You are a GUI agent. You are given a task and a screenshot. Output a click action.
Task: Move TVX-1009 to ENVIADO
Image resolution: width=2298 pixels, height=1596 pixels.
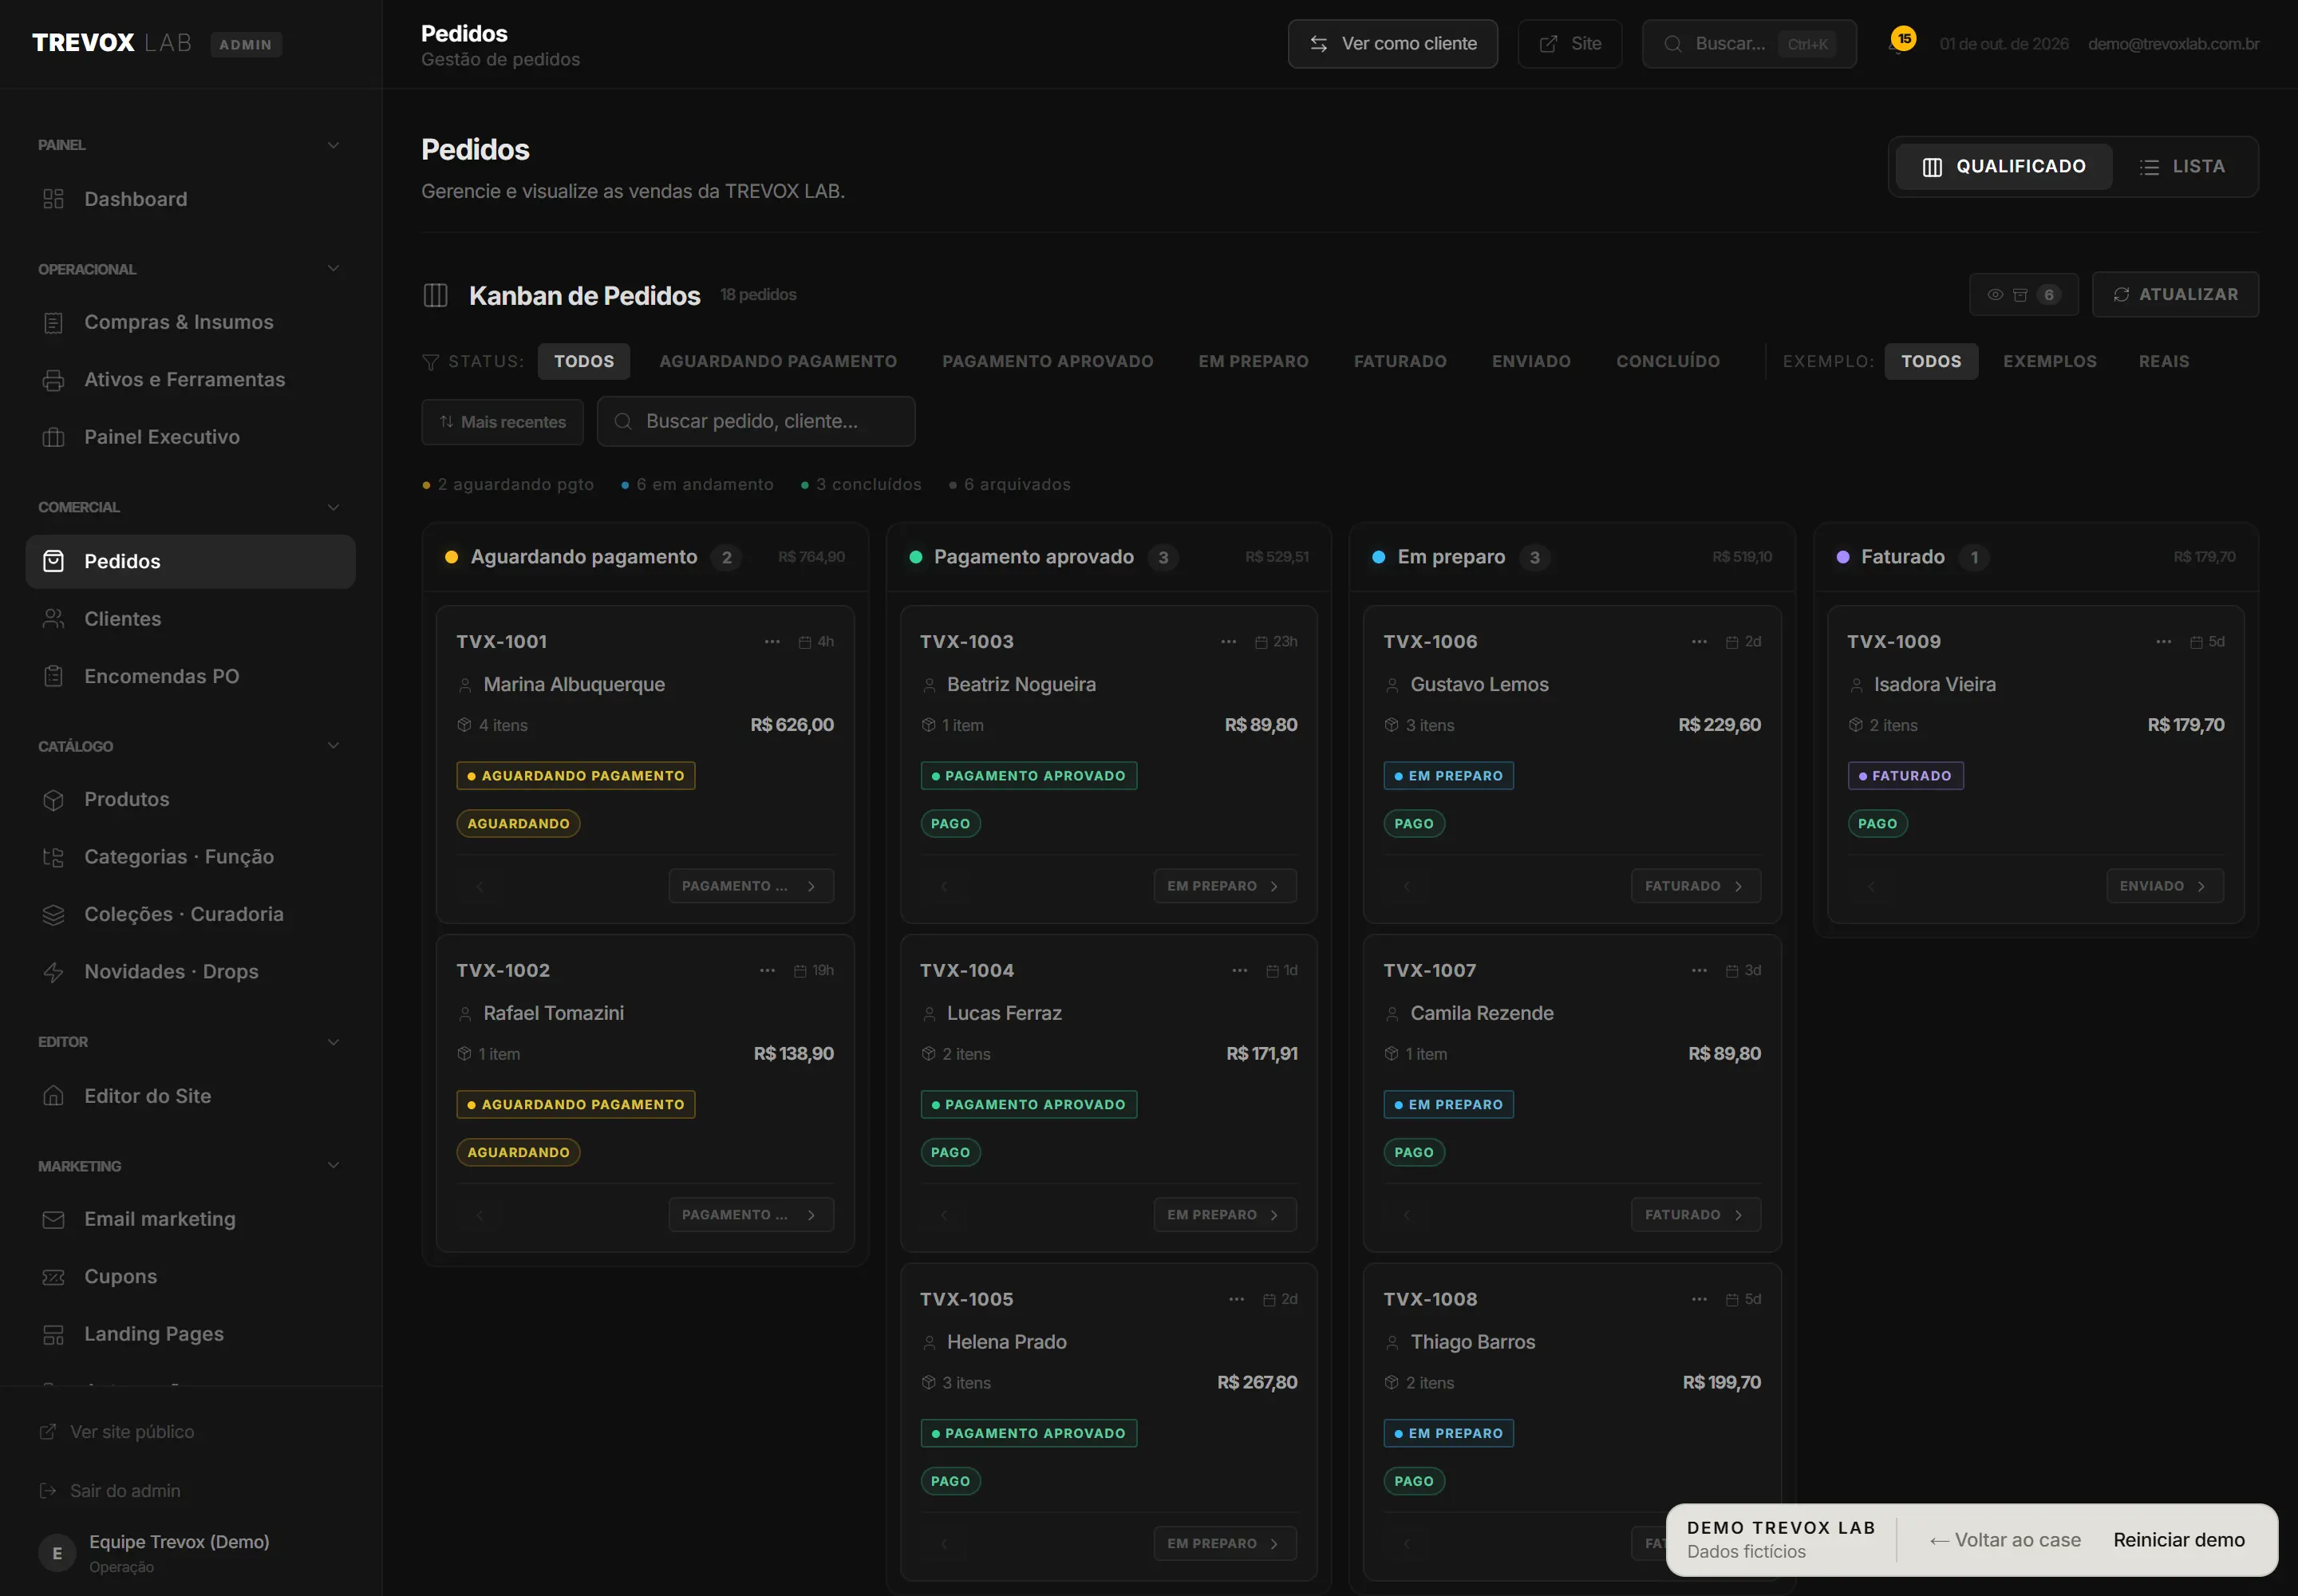pos(2164,887)
